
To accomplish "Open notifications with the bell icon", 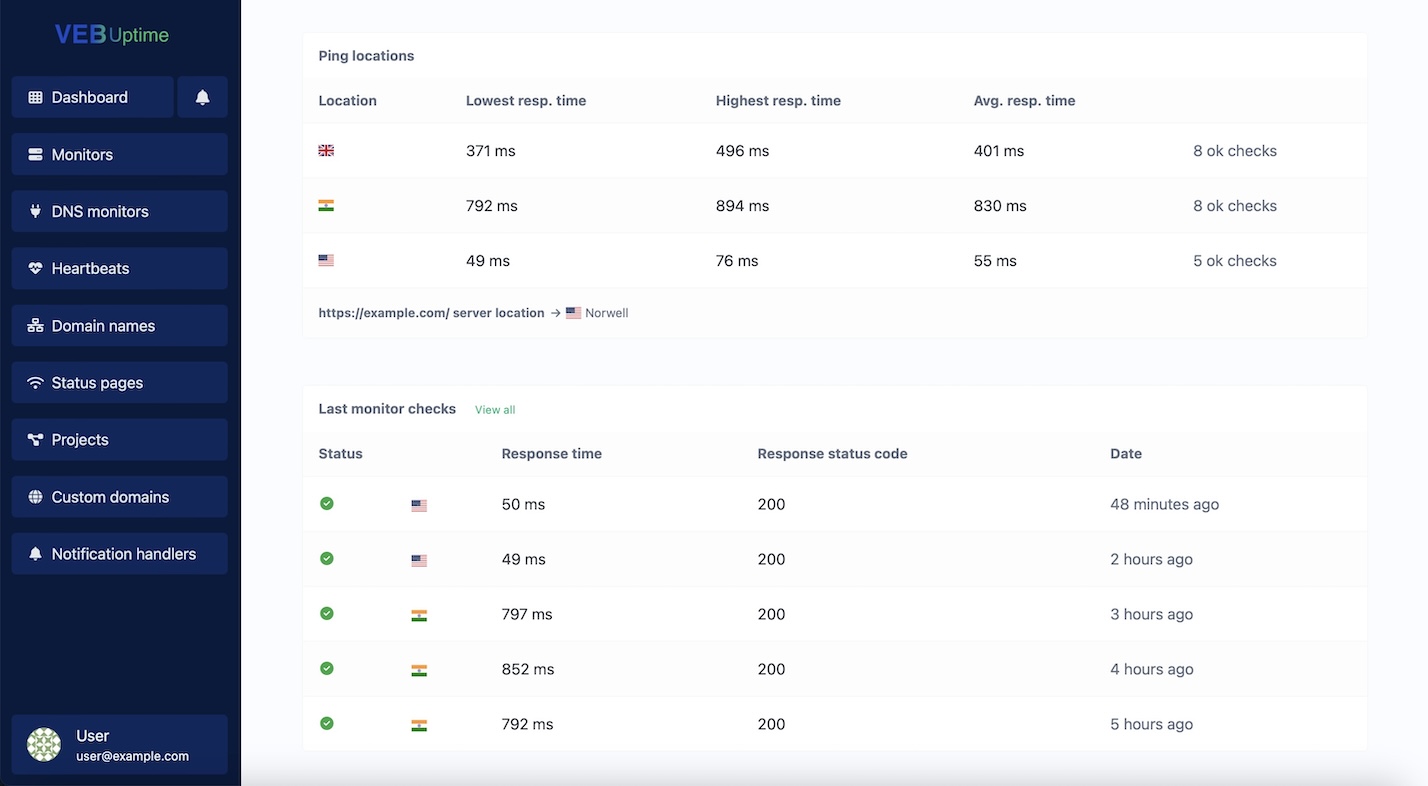I will click(x=202, y=97).
